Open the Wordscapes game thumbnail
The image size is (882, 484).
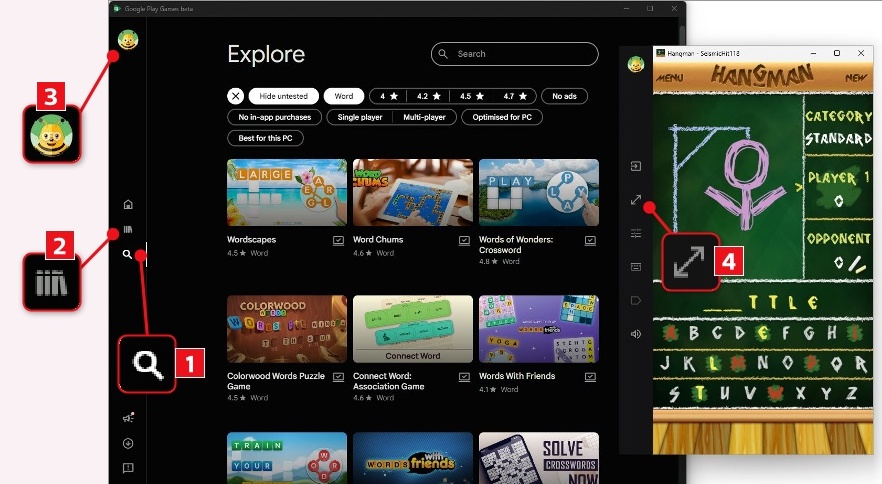pyautogui.click(x=287, y=192)
